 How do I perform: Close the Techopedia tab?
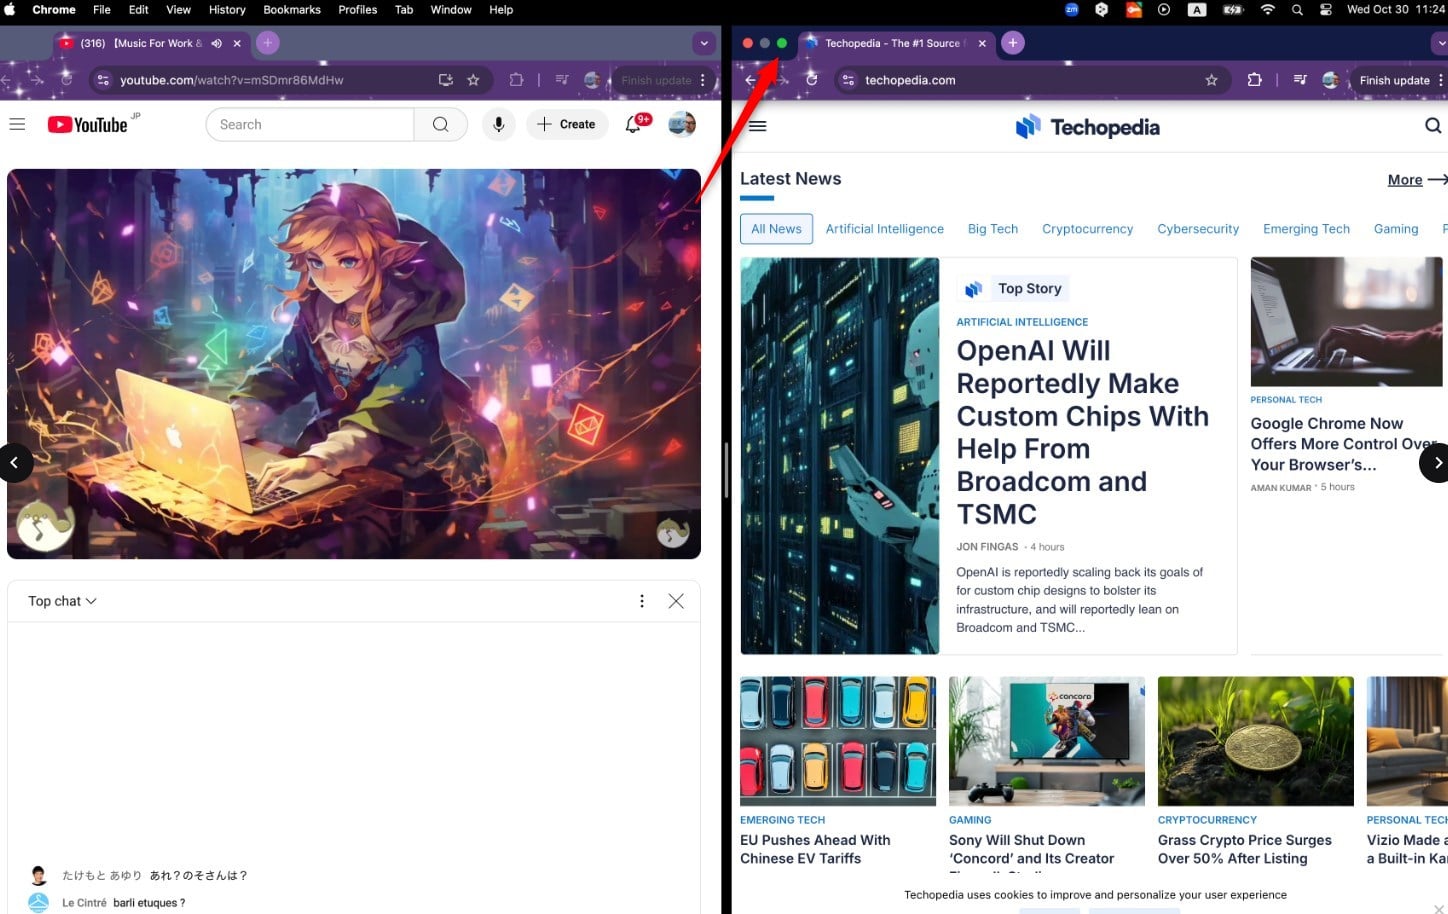point(982,43)
